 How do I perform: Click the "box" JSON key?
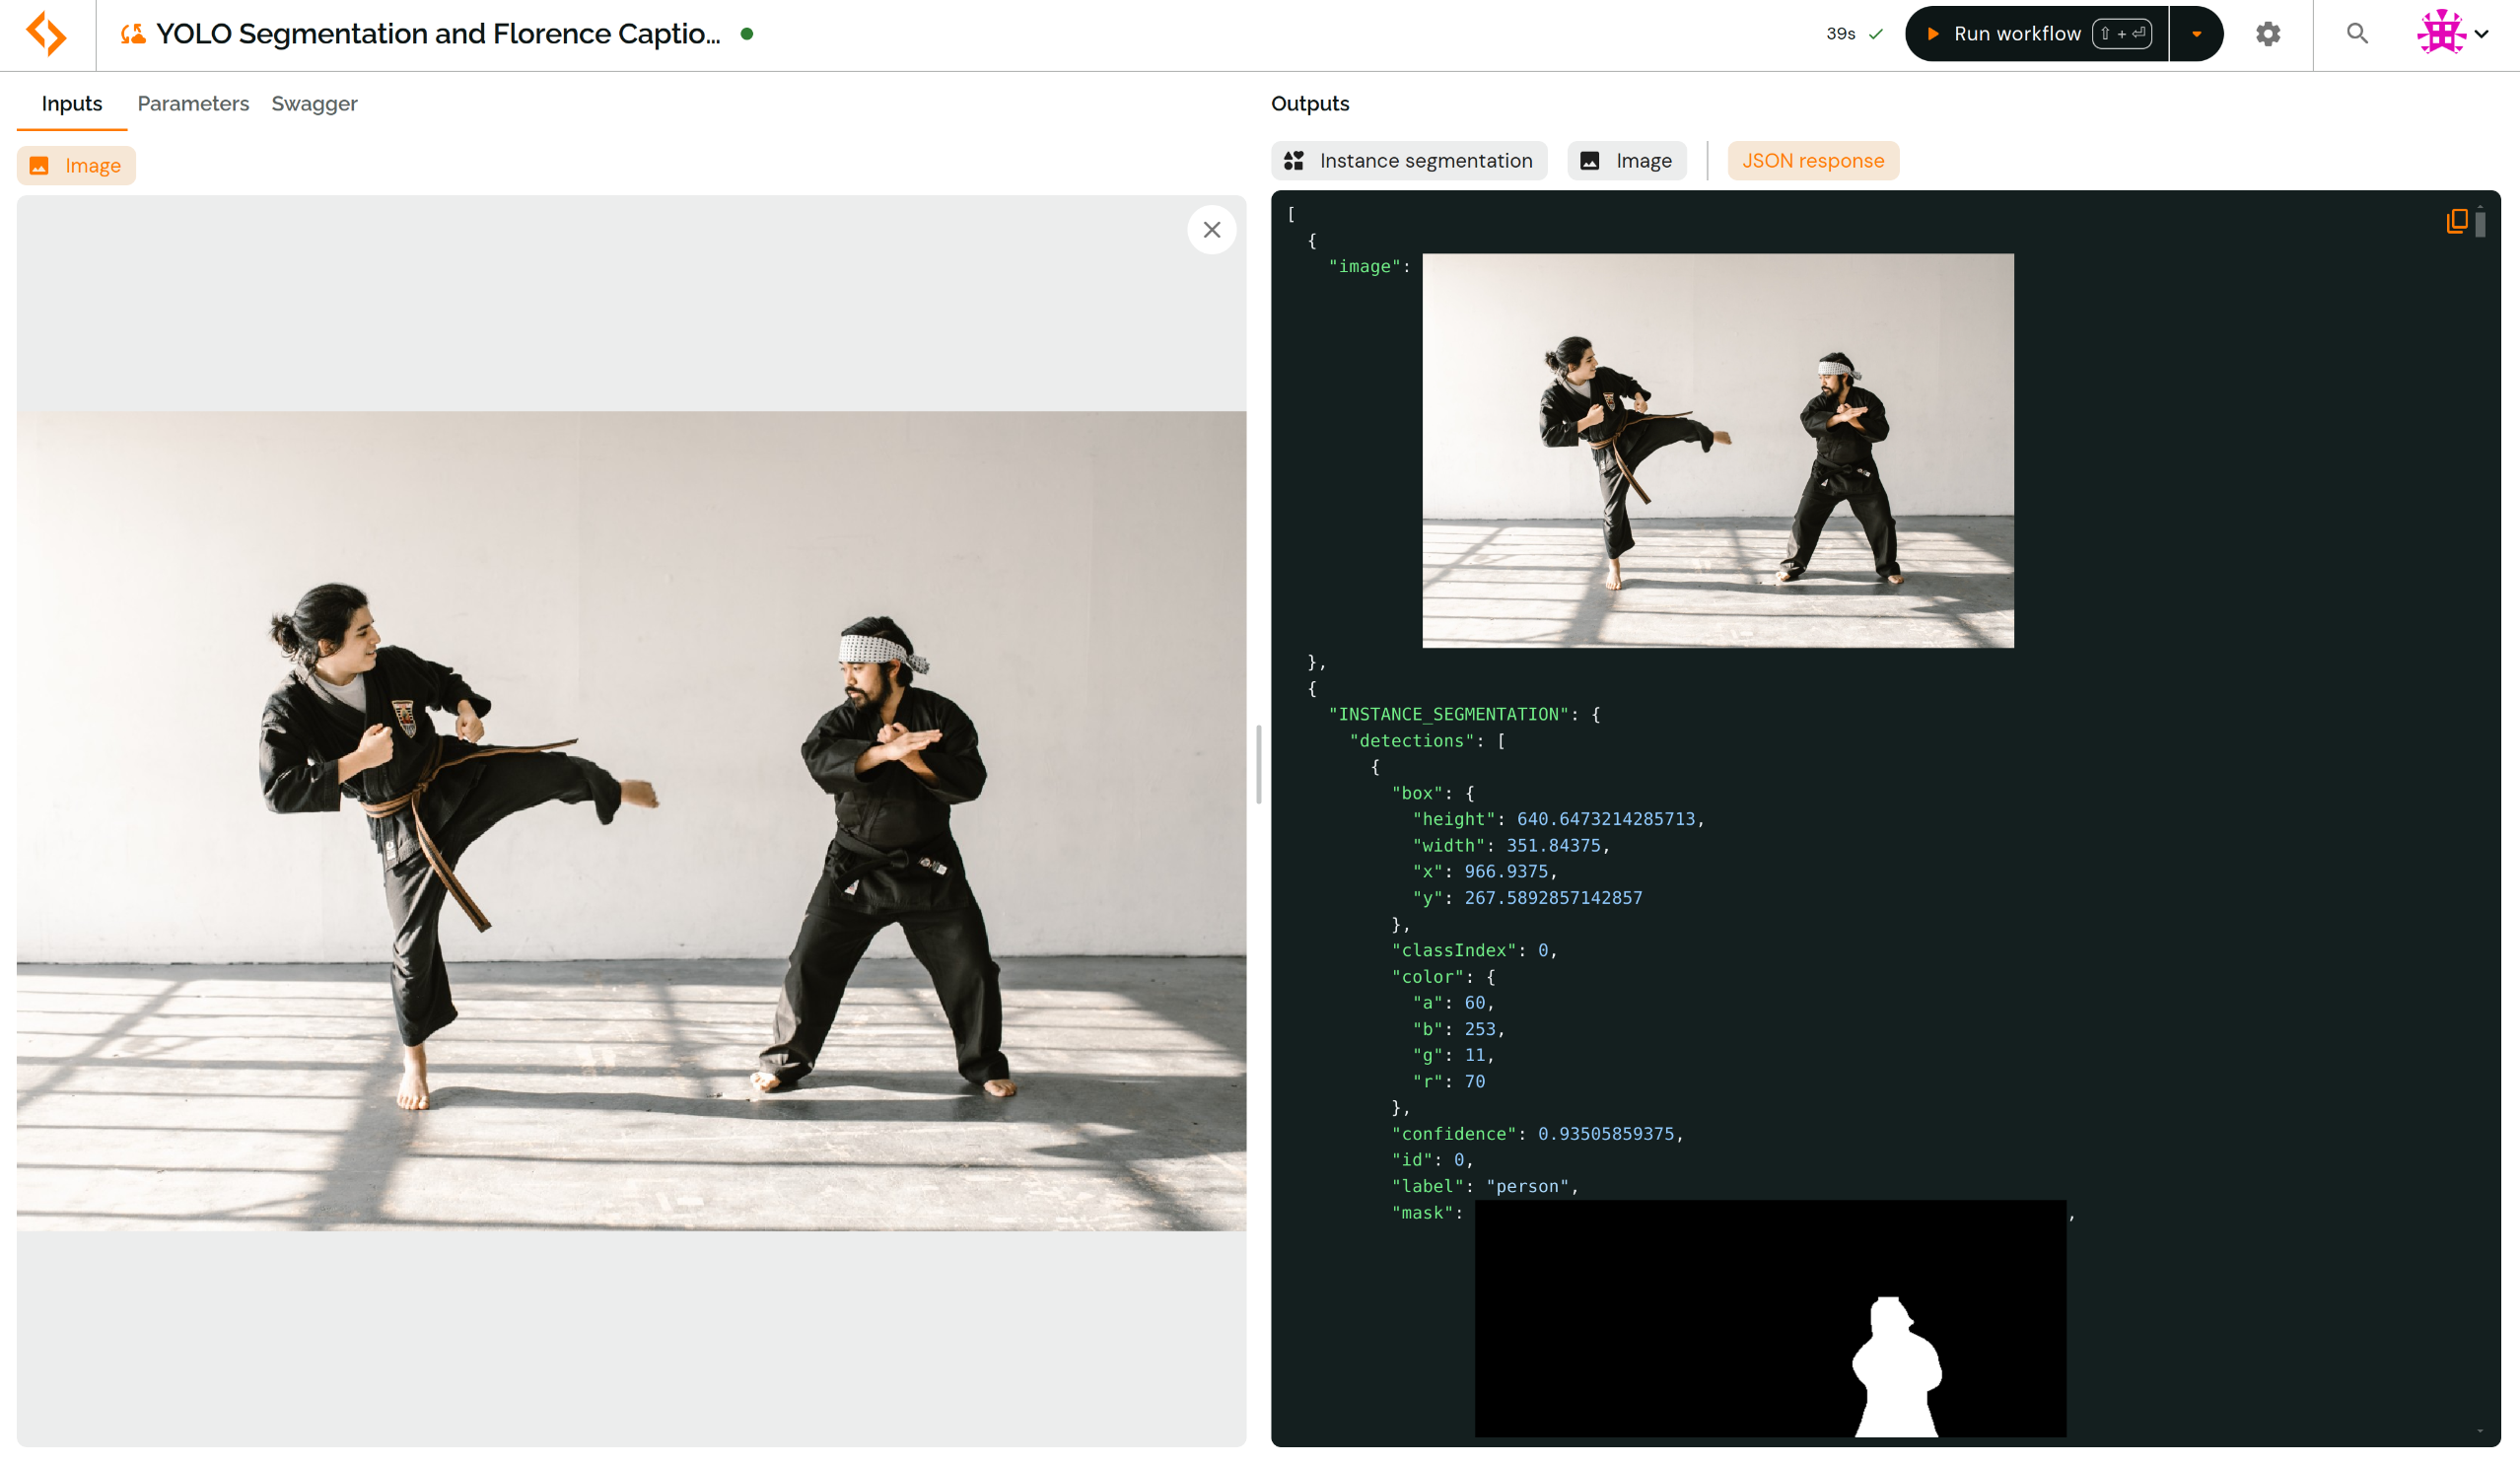point(1418,793)
